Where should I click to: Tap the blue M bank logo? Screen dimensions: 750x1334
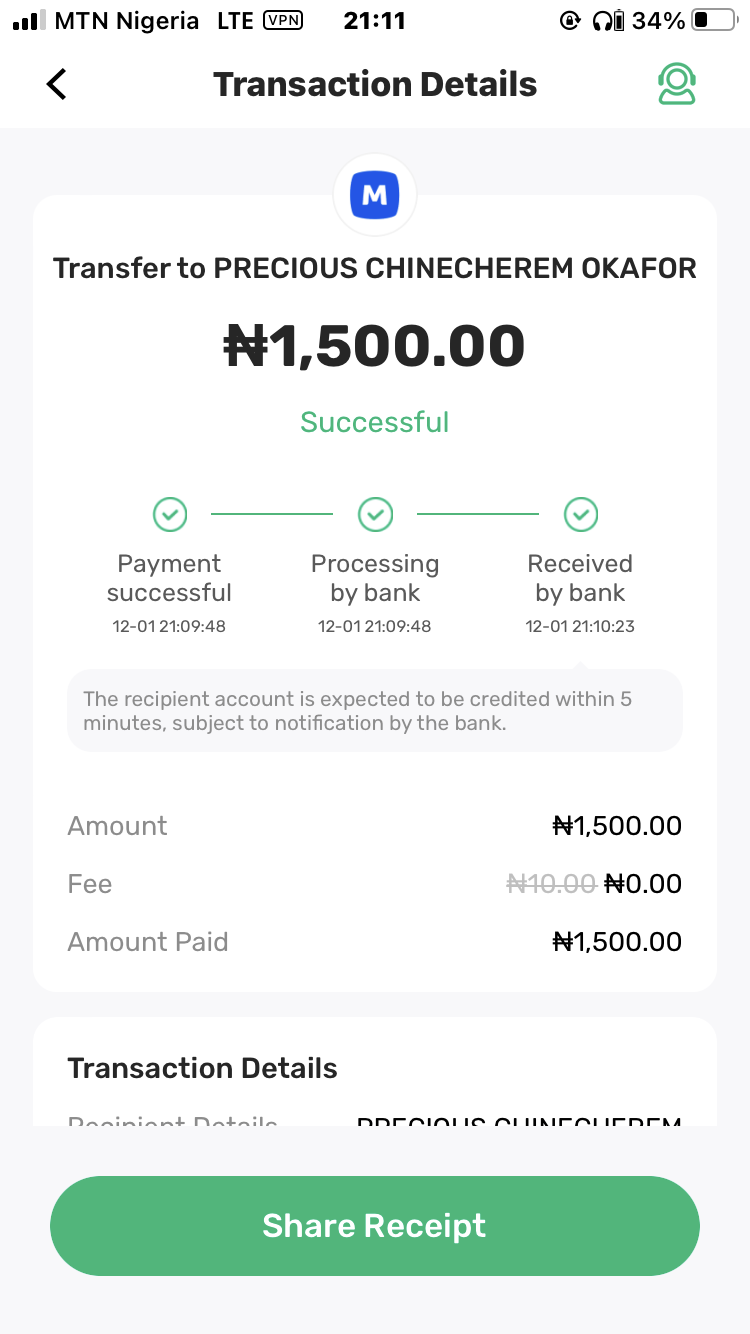pos(375,195)
